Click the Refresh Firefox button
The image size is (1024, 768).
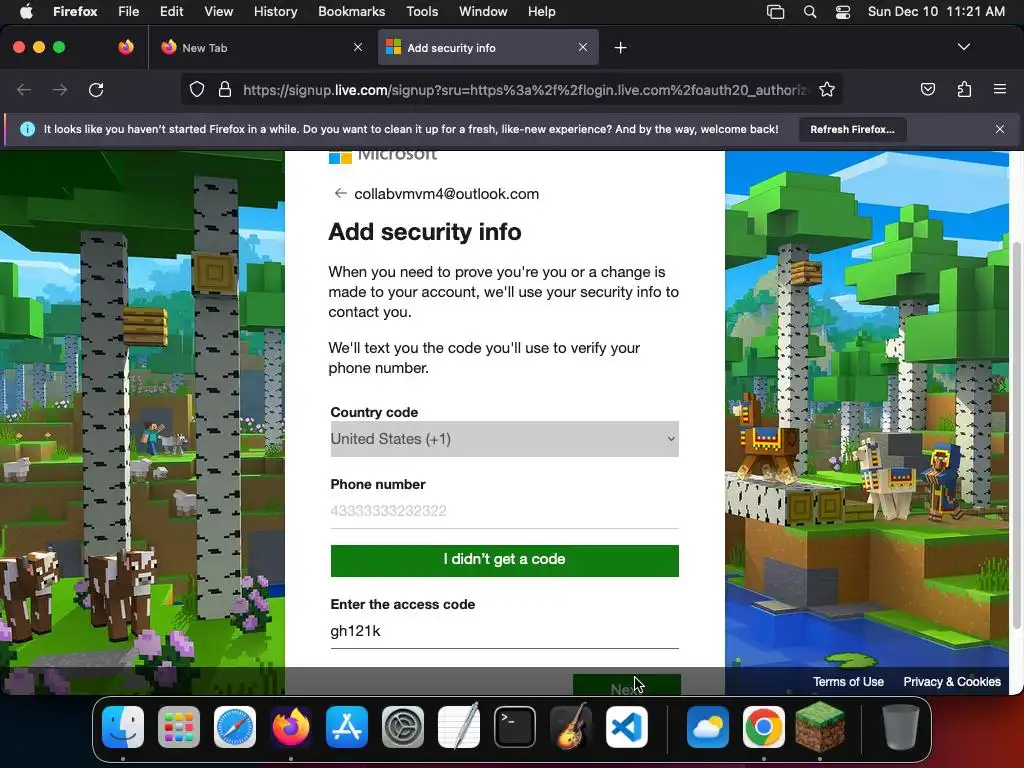point(852,129)
